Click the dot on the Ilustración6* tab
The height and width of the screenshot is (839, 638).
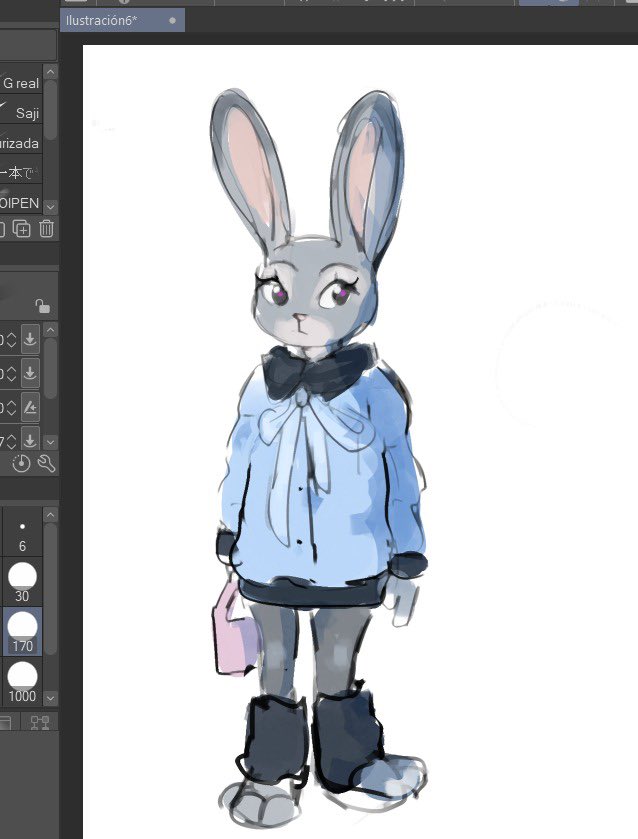click(172, 20)
